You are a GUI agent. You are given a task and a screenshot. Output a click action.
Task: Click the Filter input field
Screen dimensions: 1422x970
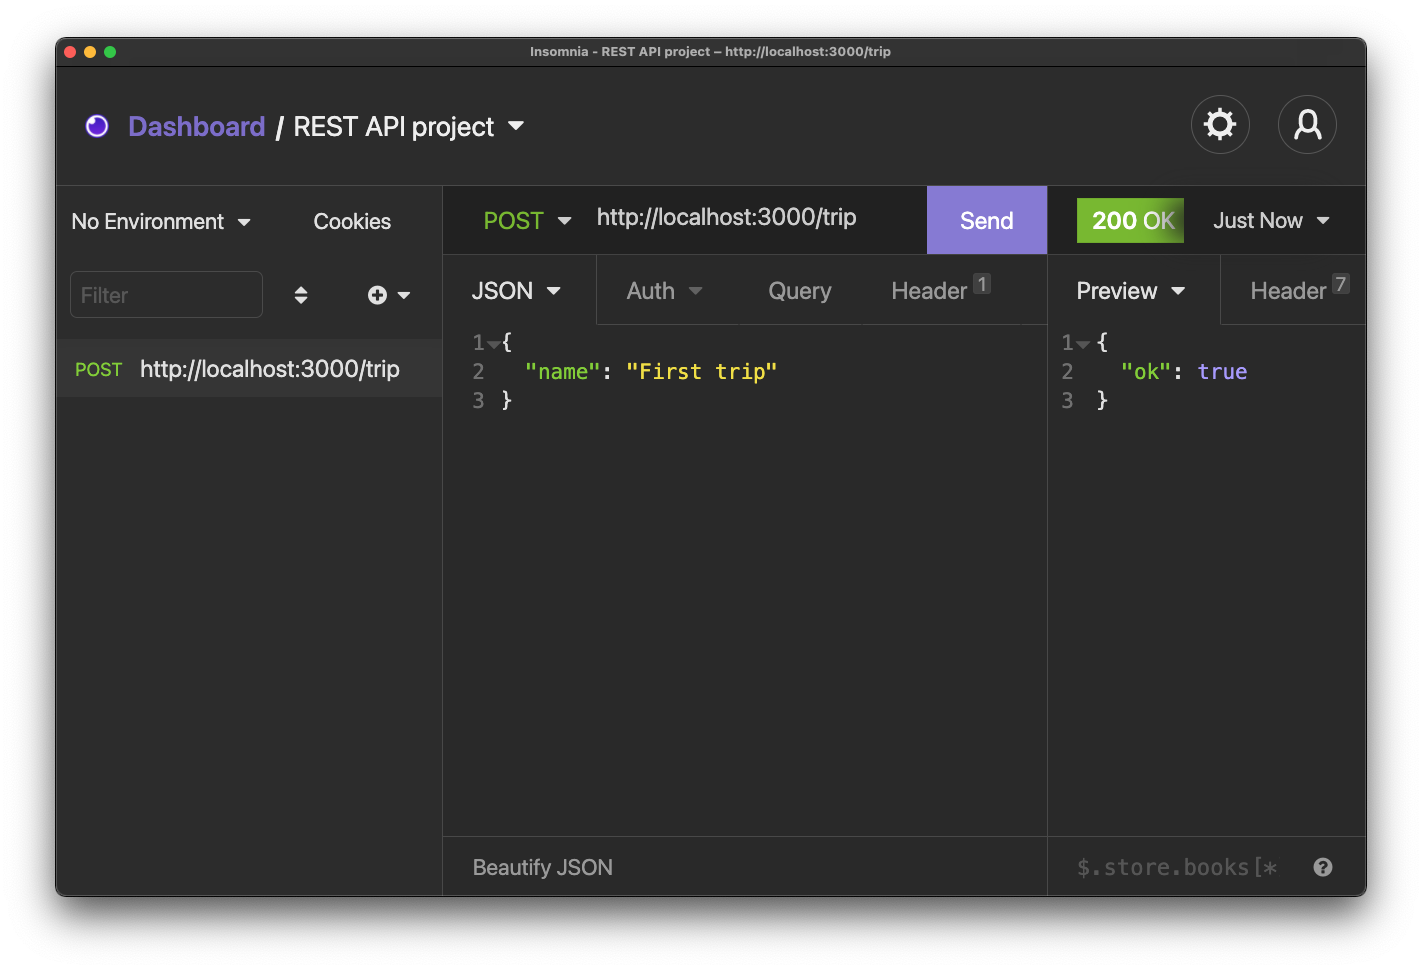click(x=166, y=295)
